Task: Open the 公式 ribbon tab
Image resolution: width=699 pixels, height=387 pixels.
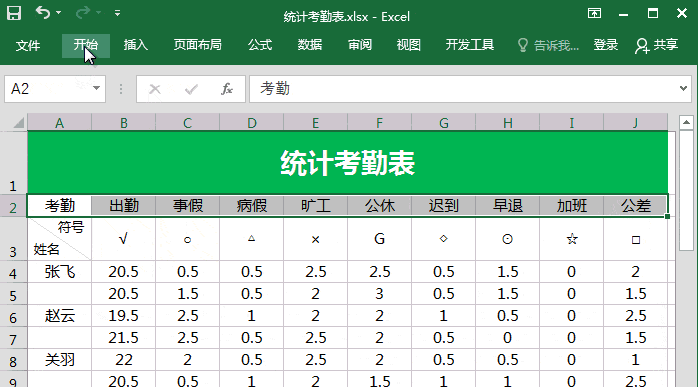Action: point(260,45)
